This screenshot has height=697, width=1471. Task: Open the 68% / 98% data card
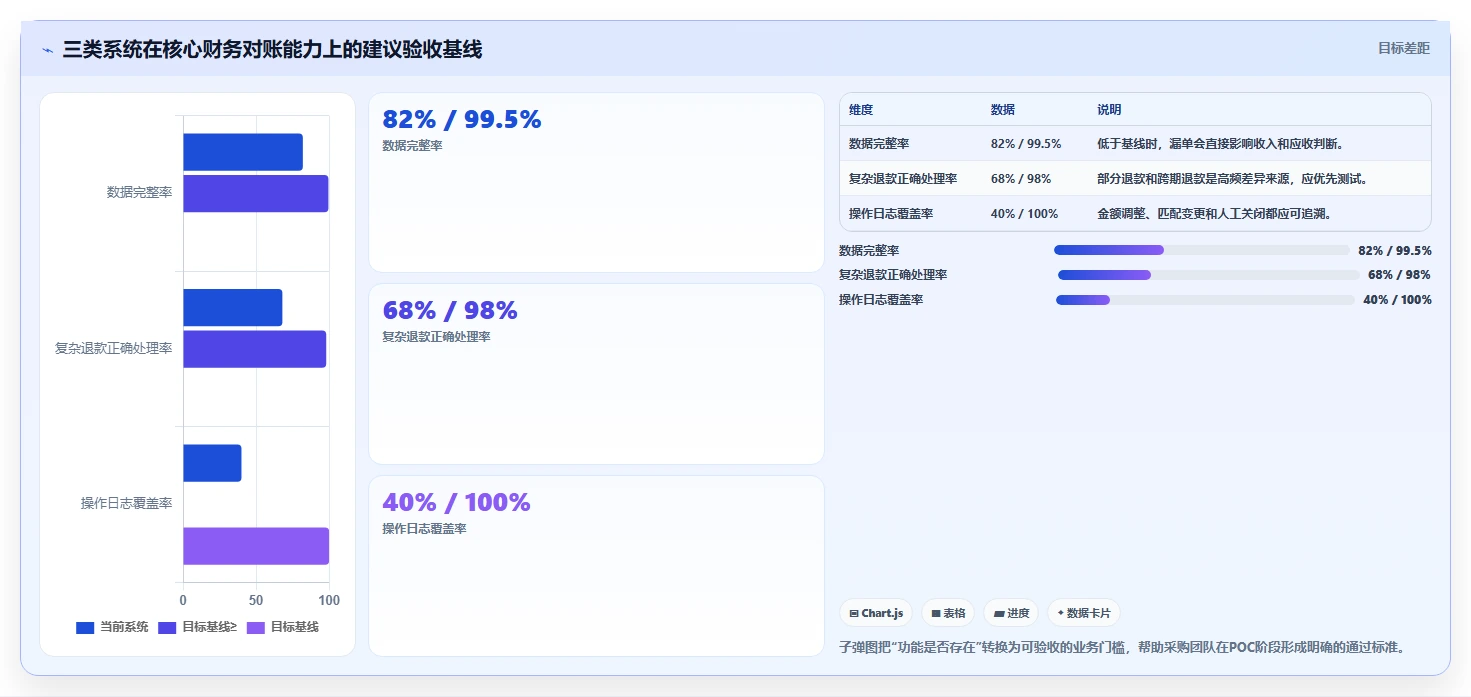pos(596,374)
